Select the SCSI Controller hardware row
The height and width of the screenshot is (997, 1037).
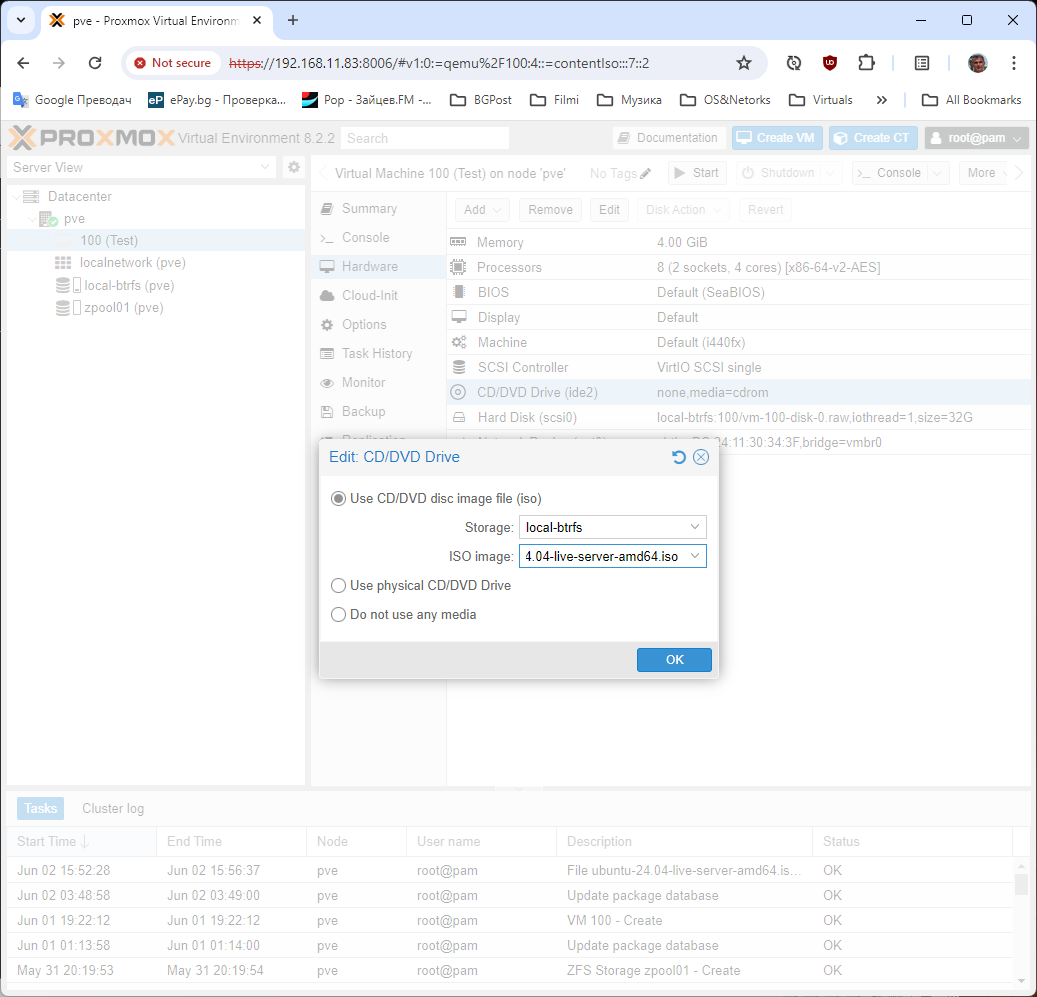739,368
